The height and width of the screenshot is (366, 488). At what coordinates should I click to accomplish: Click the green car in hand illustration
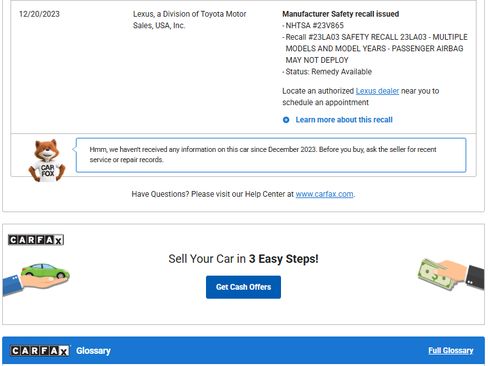tap(36, 279)
